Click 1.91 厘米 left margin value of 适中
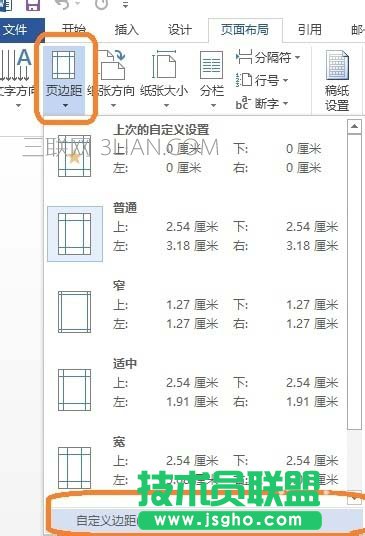The image size is (365, 536). click(192, 402)
